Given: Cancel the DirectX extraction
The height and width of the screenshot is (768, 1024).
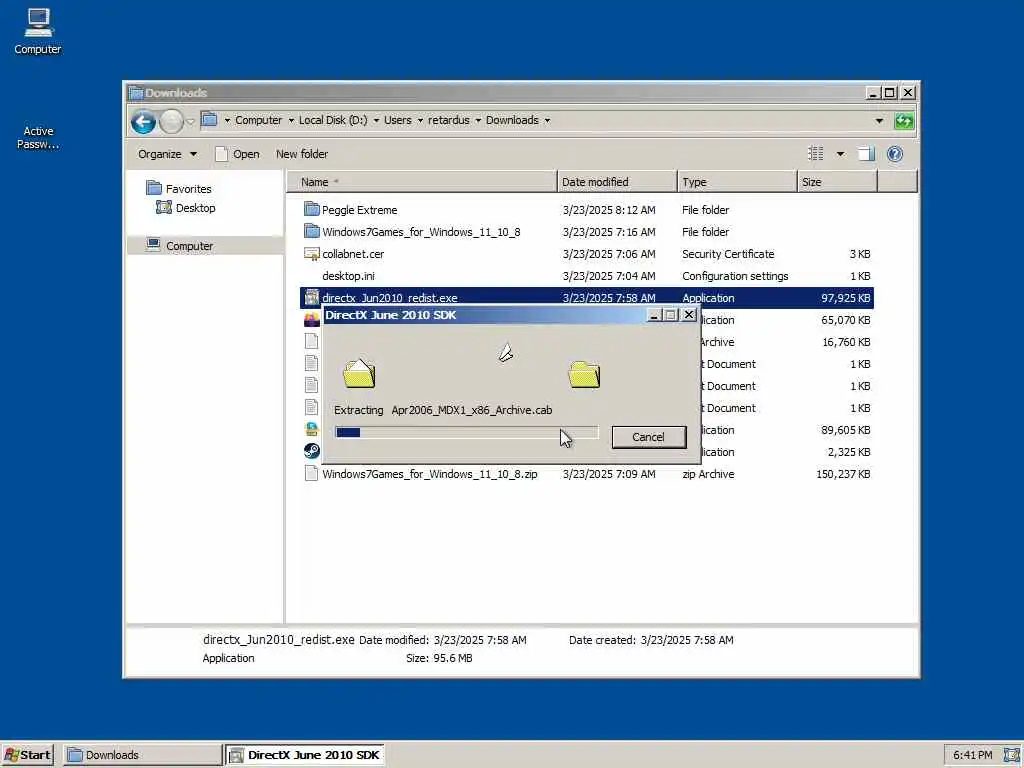Looking at the screenshot, I should click(648, 437).
